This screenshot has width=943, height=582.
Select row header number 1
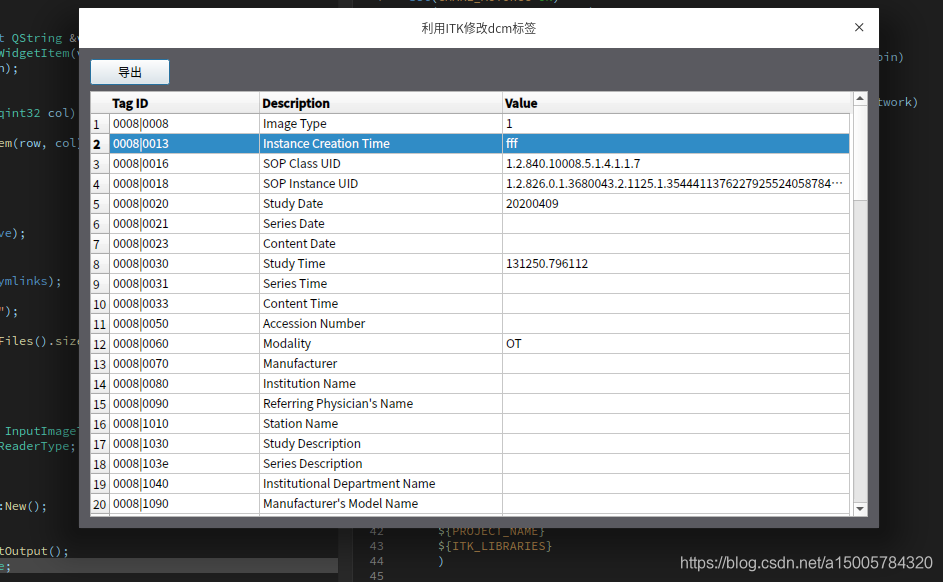point(100,124)
